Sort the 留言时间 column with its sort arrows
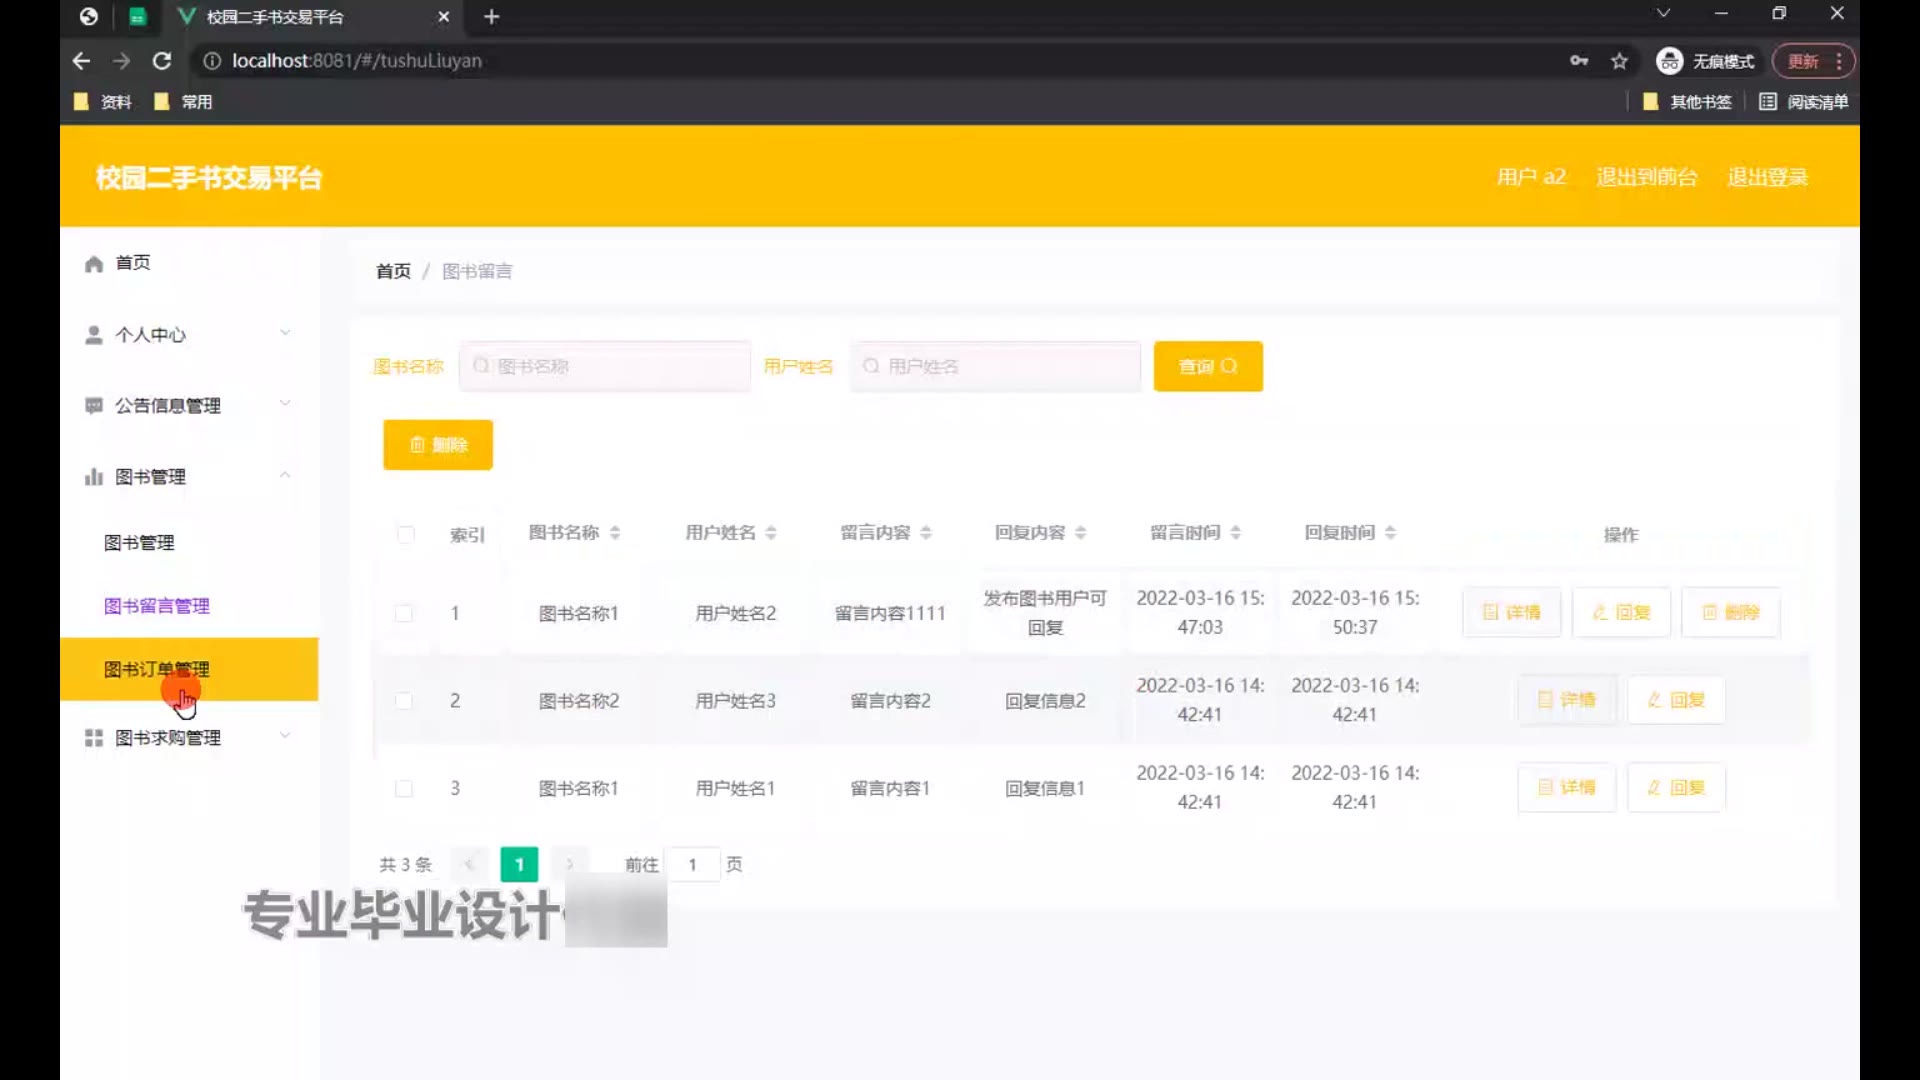 pyautogui.click(x=1236, y=533)
